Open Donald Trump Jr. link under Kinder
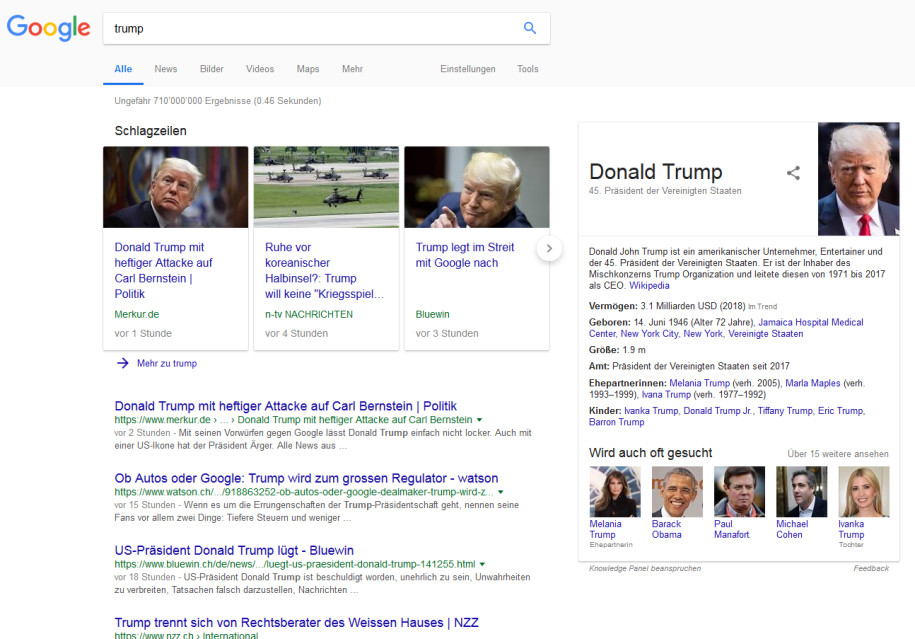The width and height of the screenshot is (915, 639). click(718, 411)
